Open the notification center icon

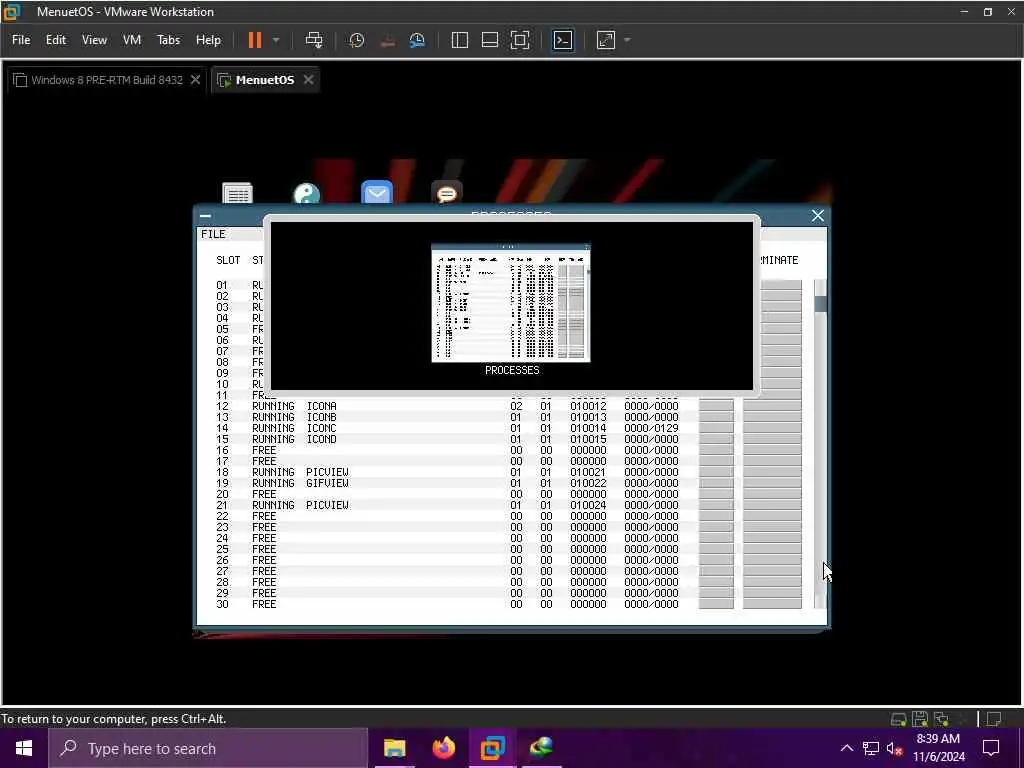click(991, 748)
